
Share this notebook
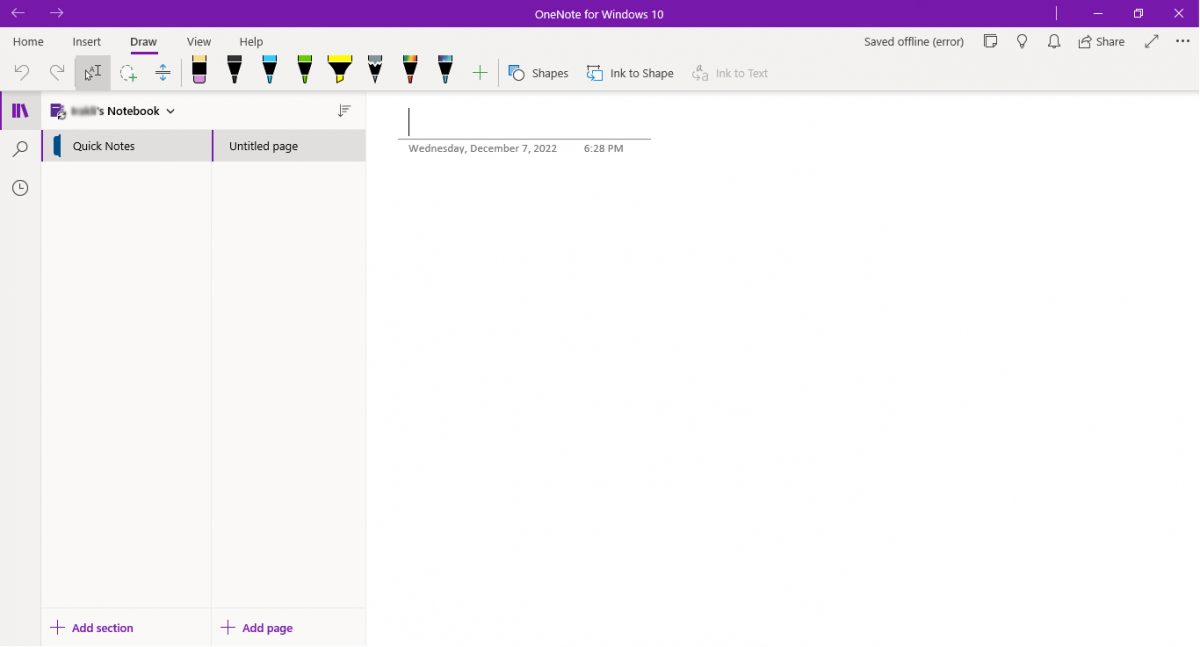point(1101,42)
